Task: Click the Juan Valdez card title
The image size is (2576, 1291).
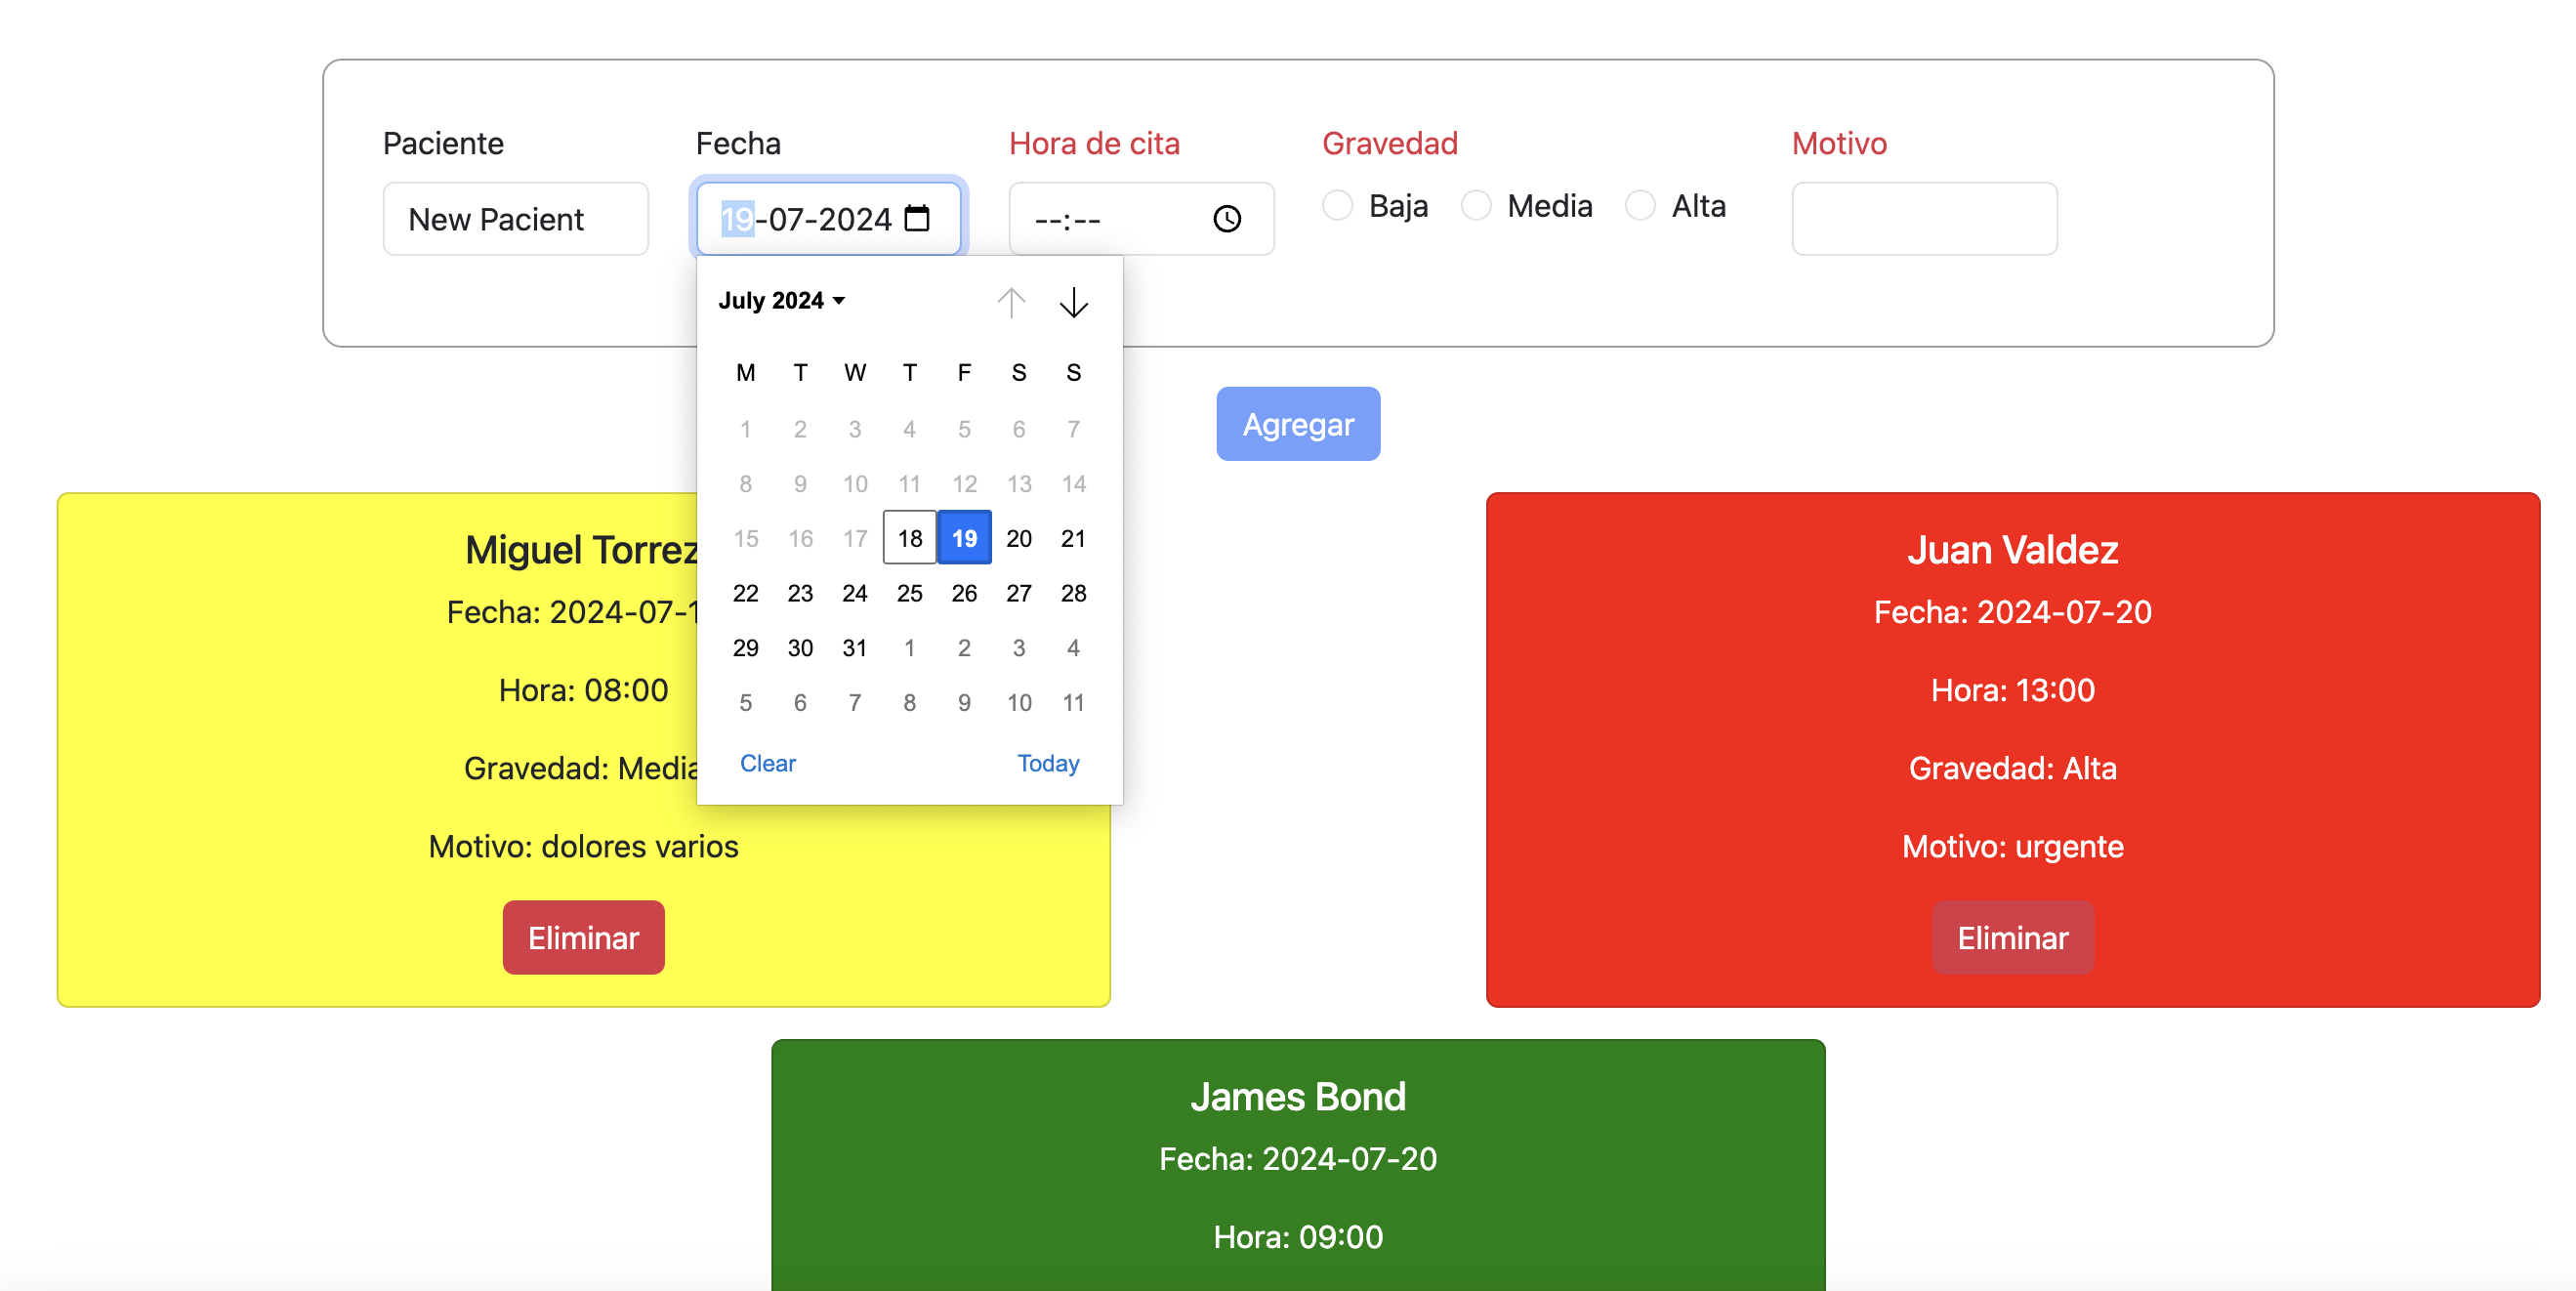Action: pos(2012,550)
